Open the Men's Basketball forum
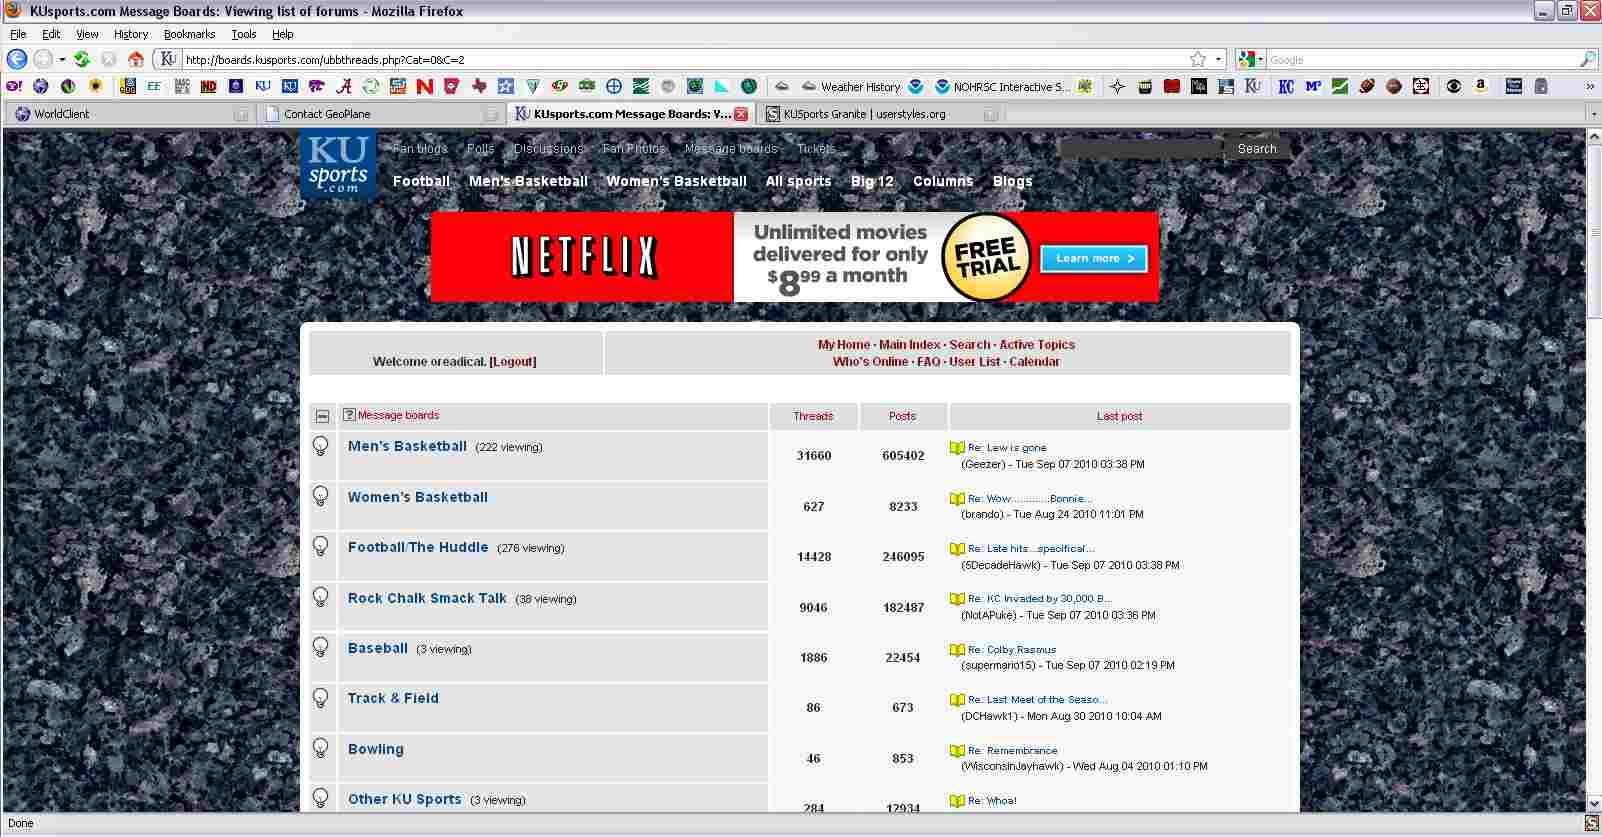 tap(407, 446)
